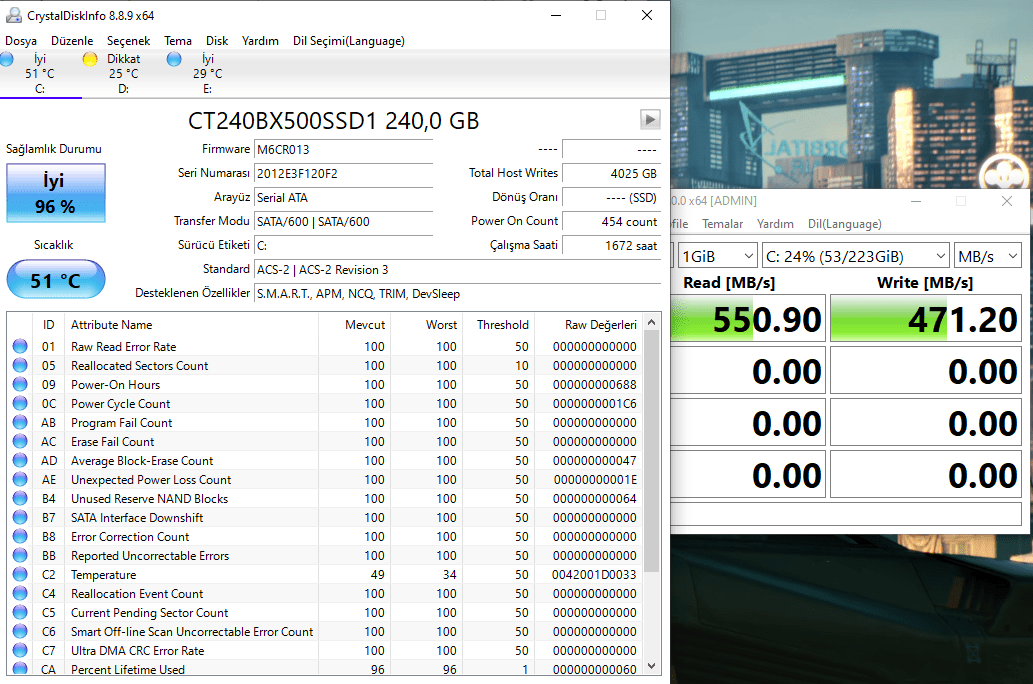1033x684 pixels.
Task: Open the Seçenek menu
Action: click(128, 41)
